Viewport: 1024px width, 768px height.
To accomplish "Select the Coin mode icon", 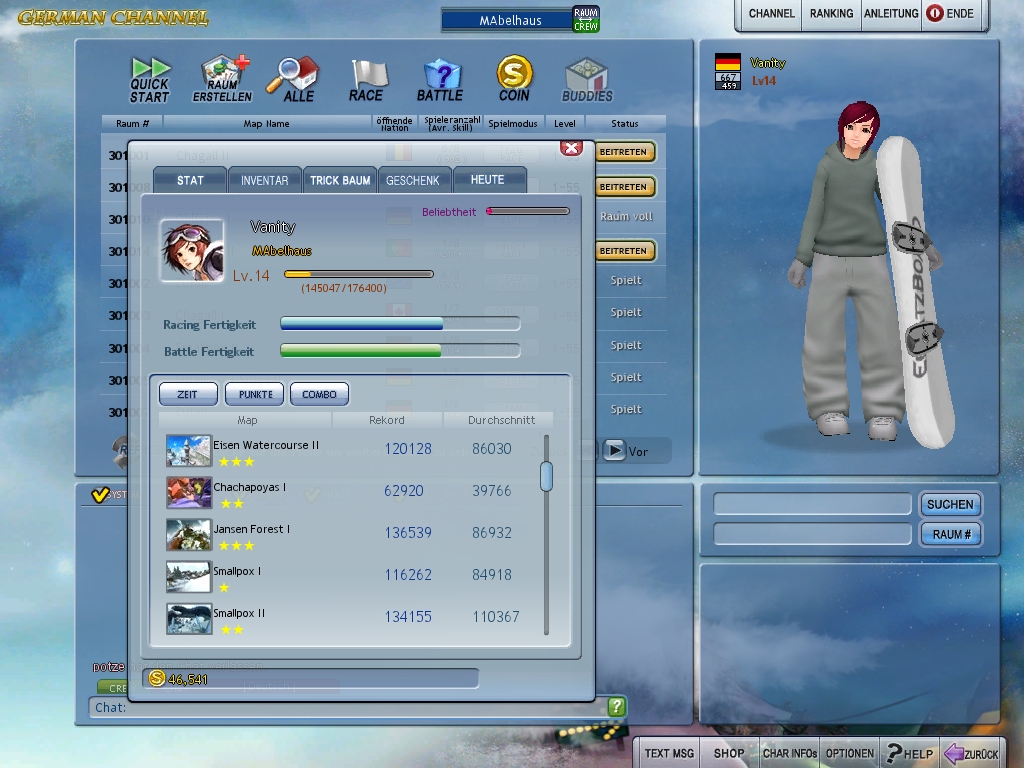I will click(x=514, y=79).
